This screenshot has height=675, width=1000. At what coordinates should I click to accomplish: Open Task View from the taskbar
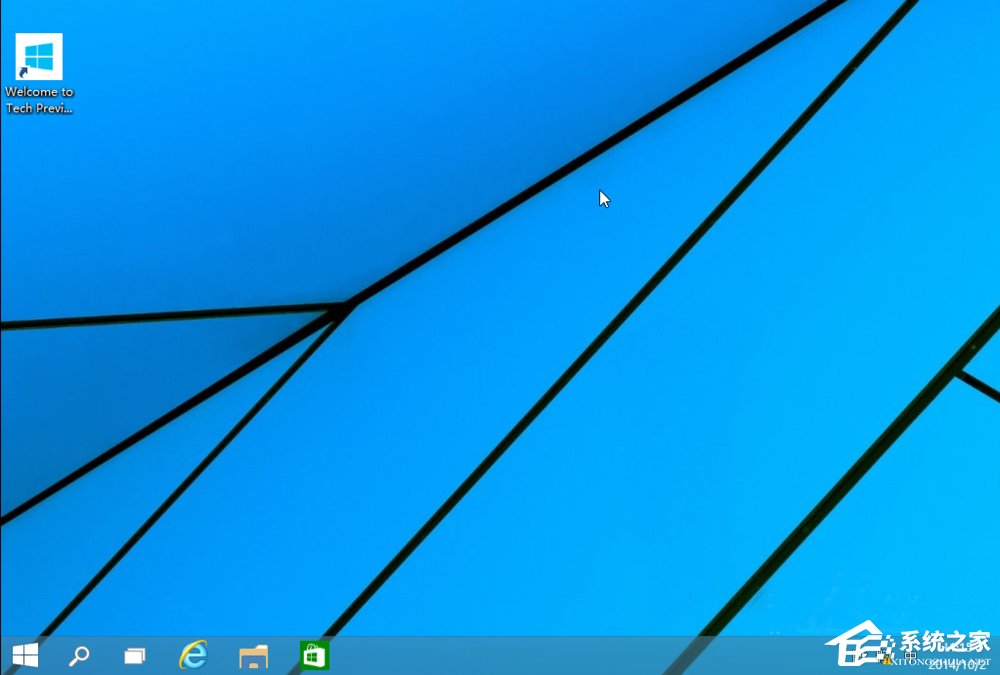(x=135, y=656)
